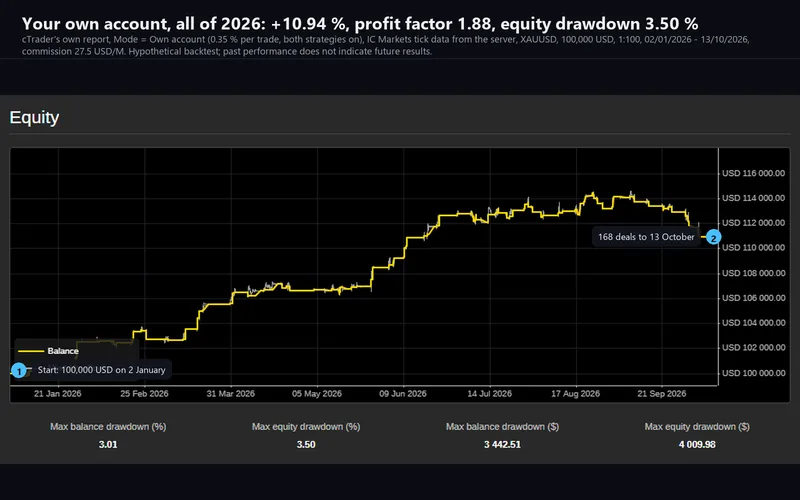This screenshot has height=500, width=800.
Task: Click the 'Max balance drawdown ($)' label
Action: [x=503, y=427]
